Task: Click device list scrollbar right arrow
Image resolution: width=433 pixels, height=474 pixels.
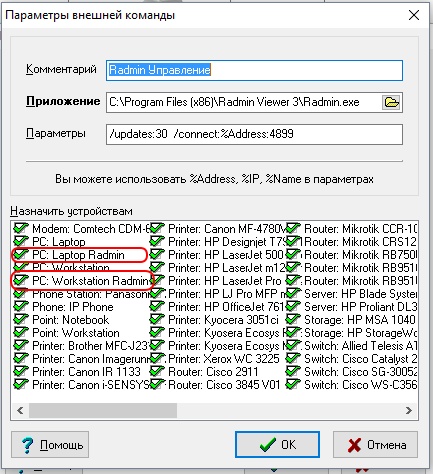Action: pos(409,410)
